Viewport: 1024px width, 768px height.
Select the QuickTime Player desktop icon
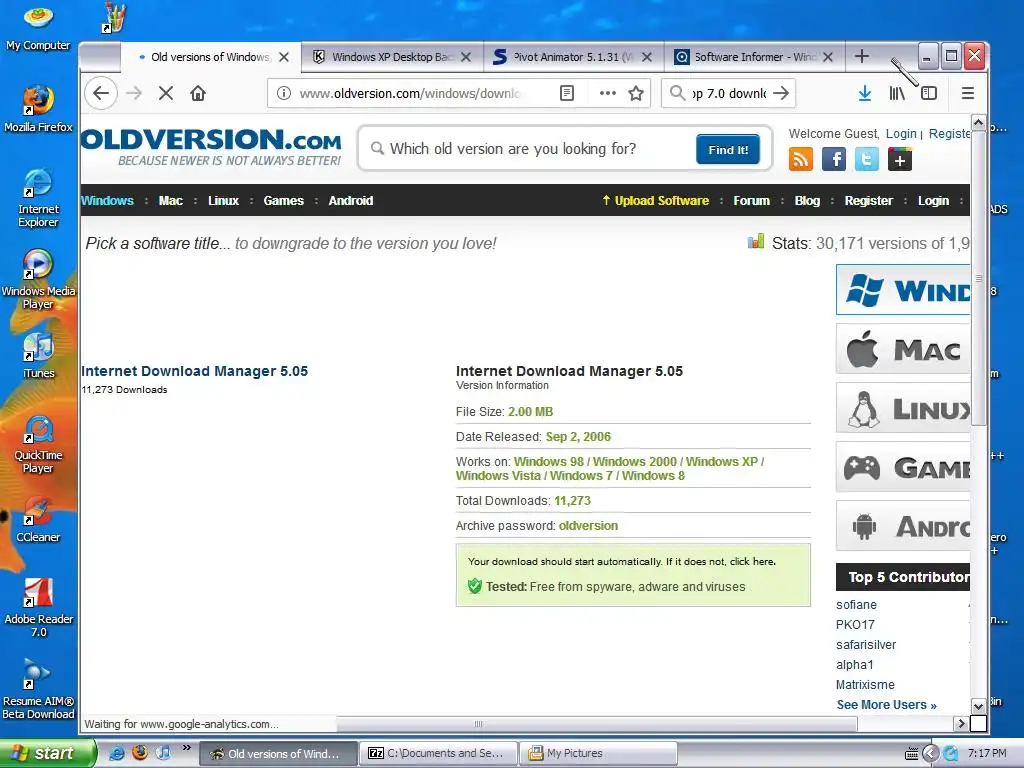pos(38,444)
